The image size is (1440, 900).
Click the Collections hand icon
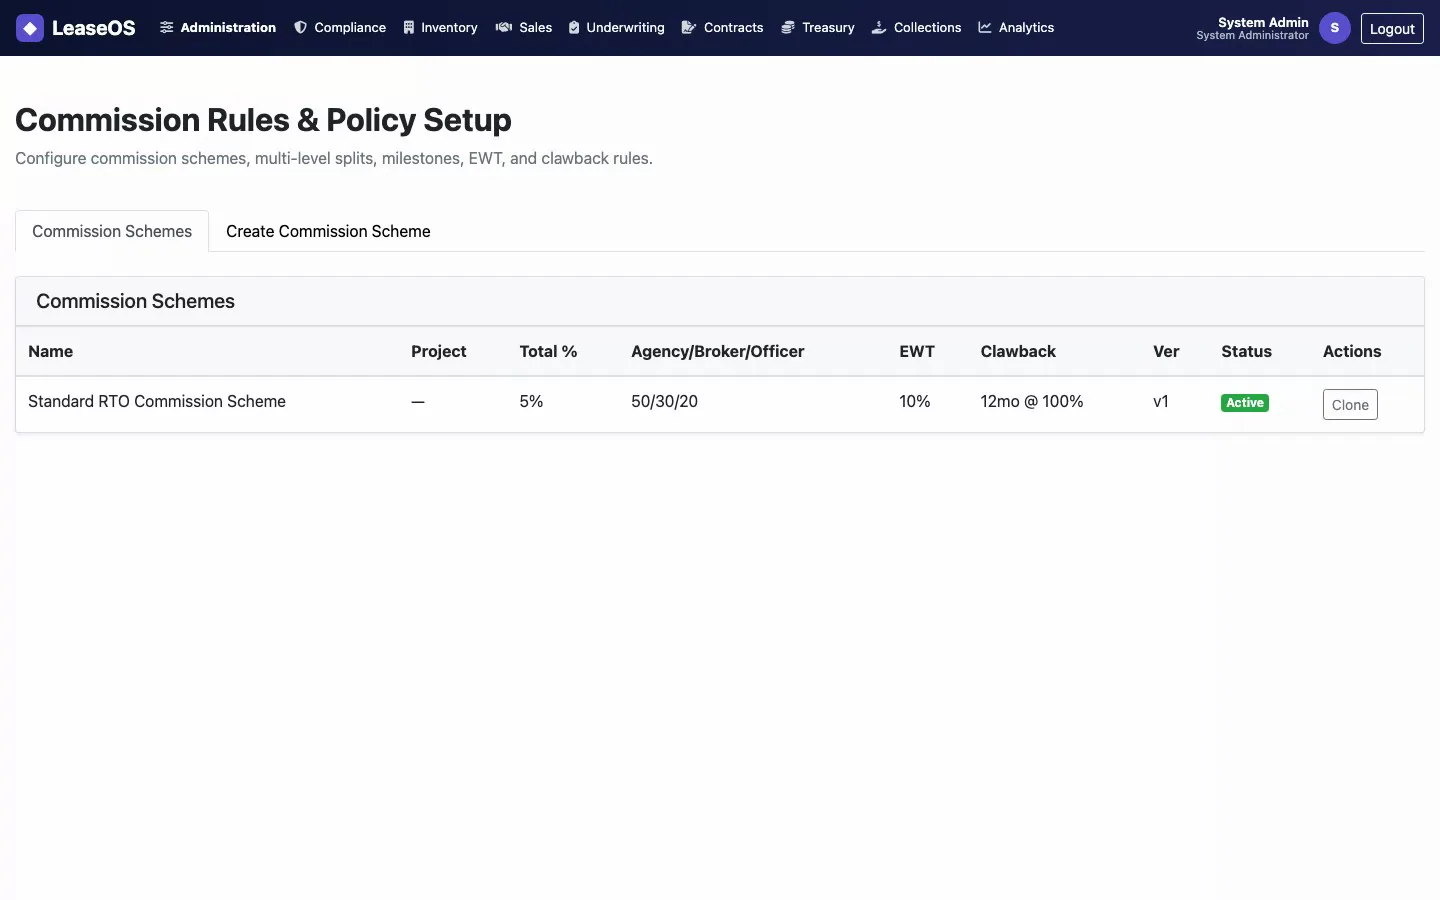pos(879,28)
